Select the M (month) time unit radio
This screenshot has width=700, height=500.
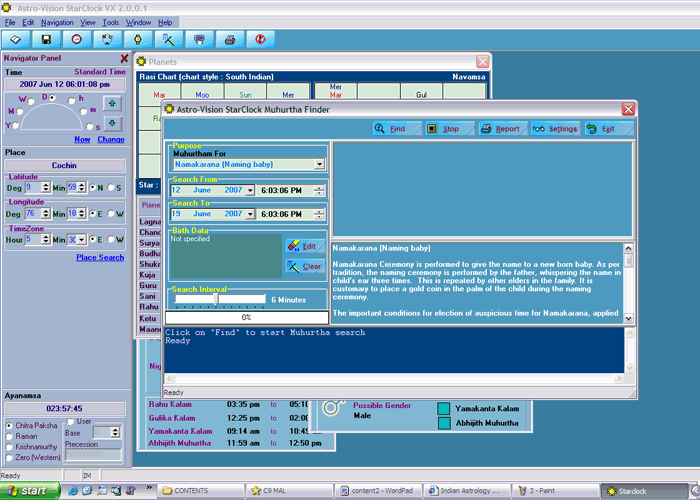[x=20, y=112]
